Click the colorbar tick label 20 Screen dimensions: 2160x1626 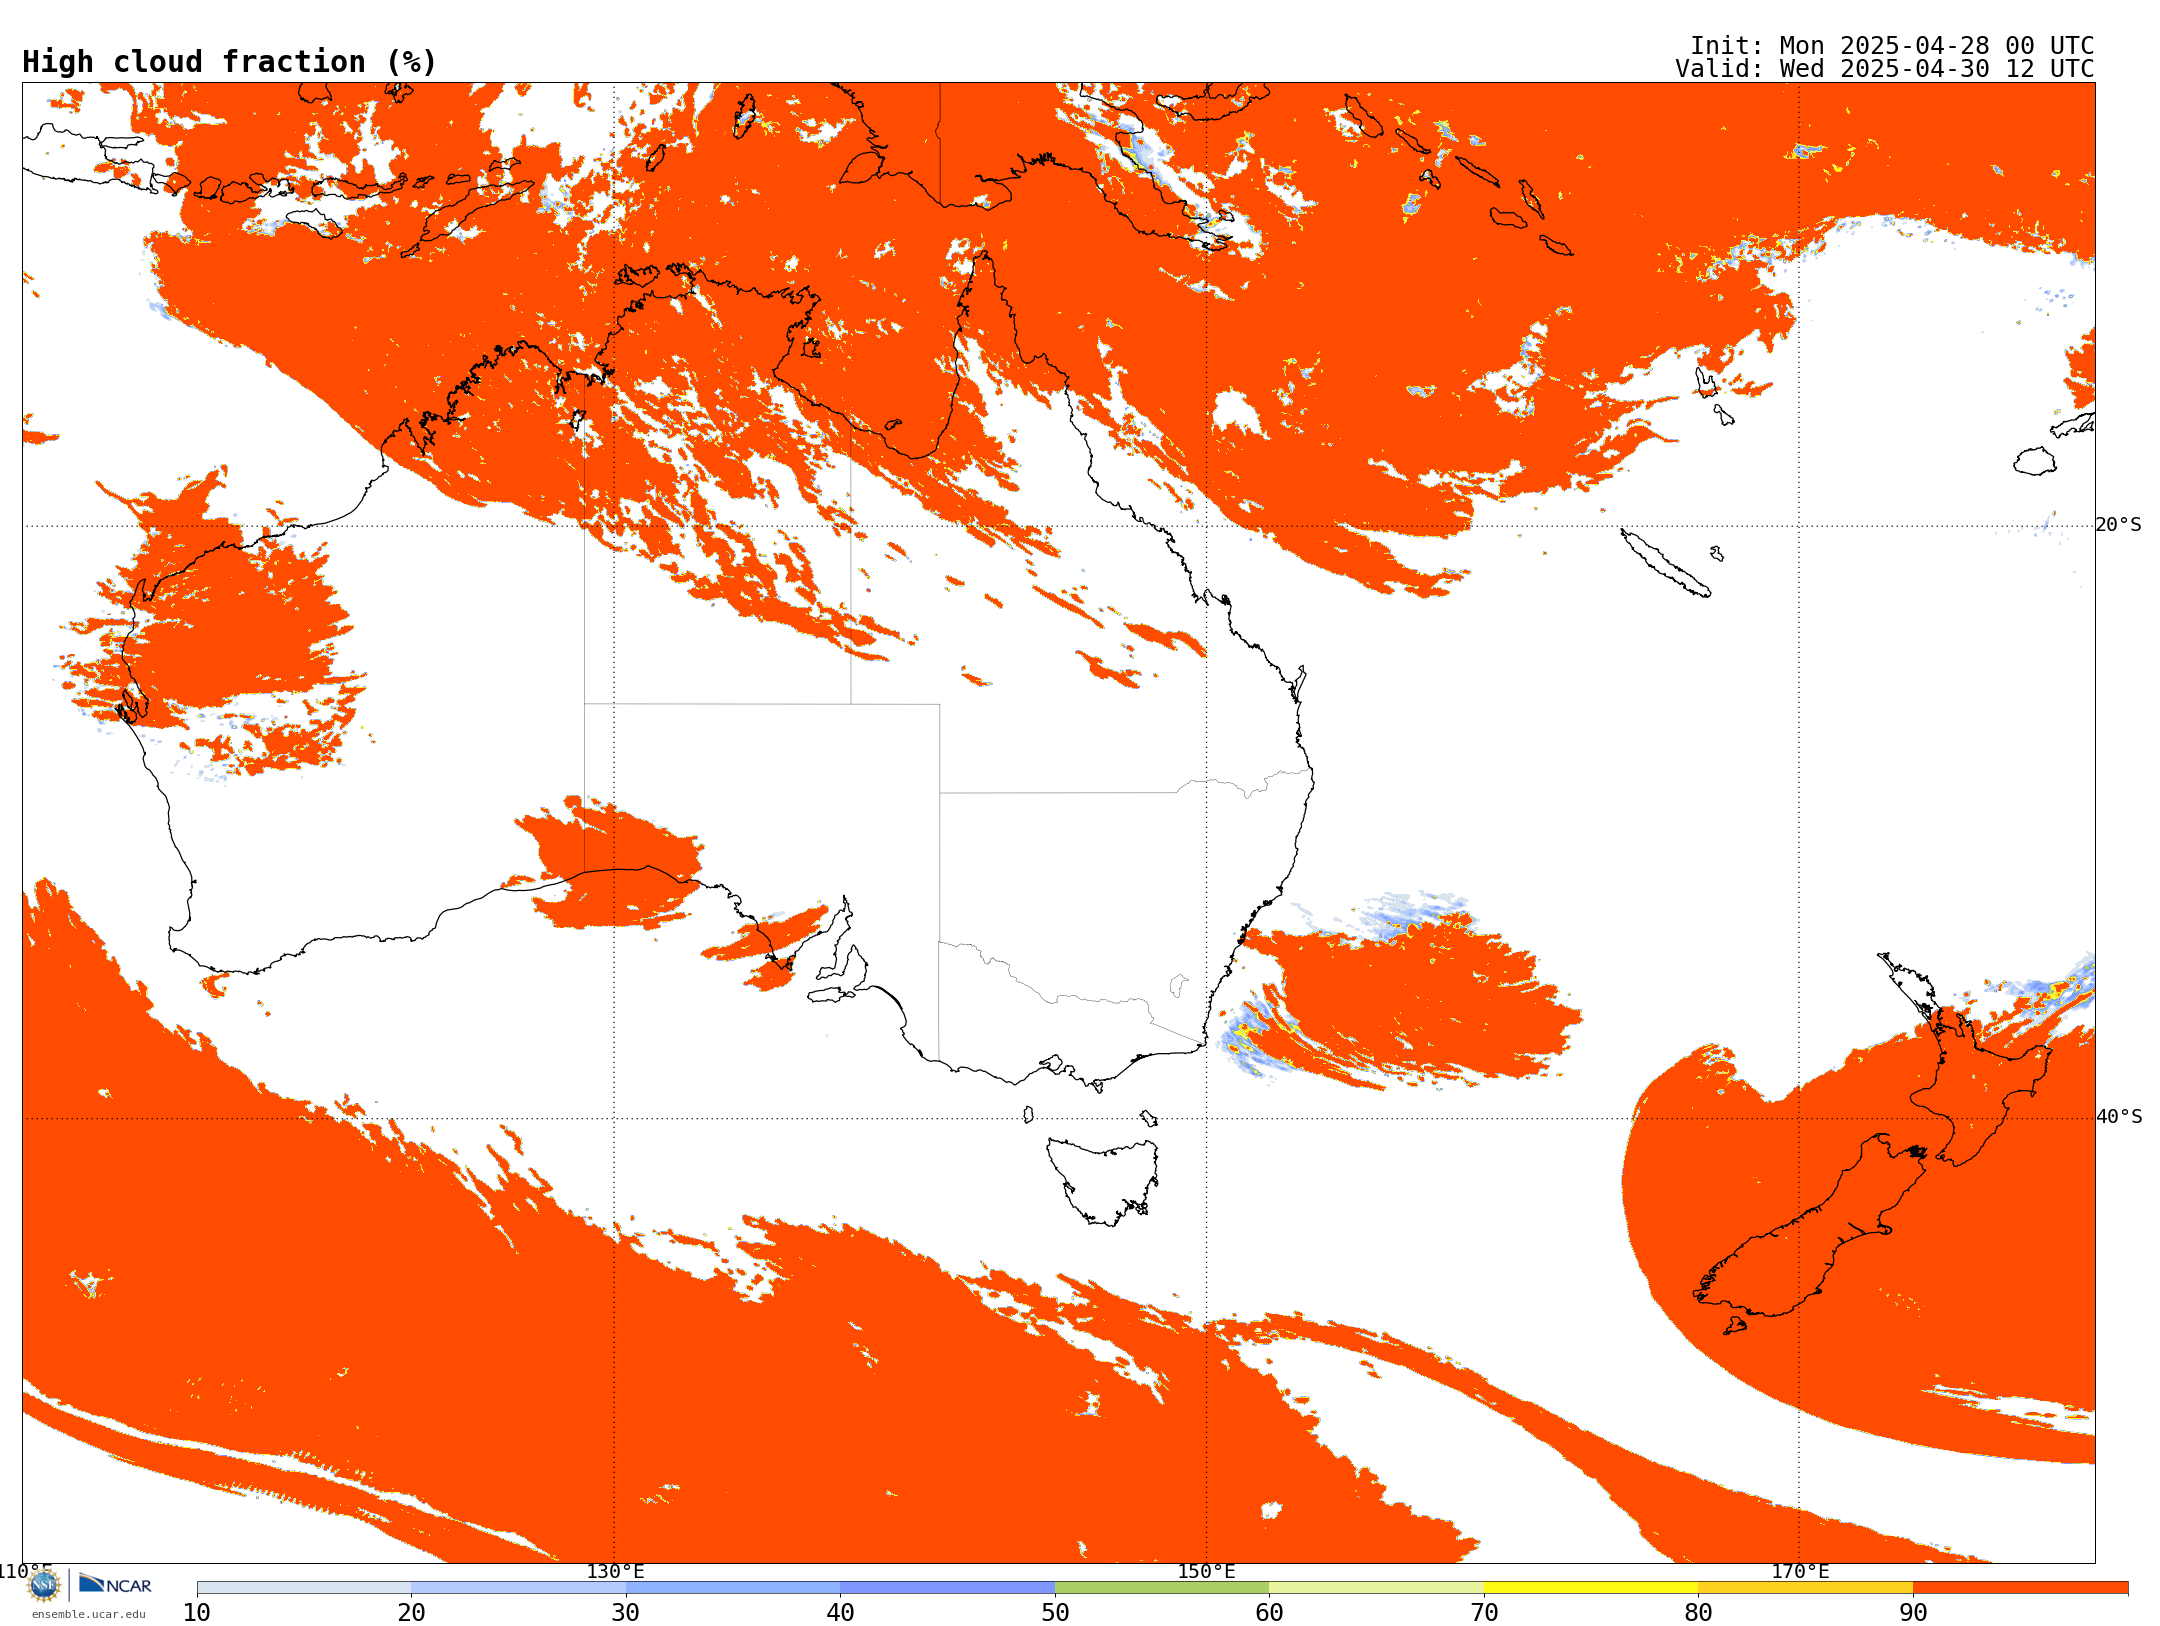[x=411, y=1612]
